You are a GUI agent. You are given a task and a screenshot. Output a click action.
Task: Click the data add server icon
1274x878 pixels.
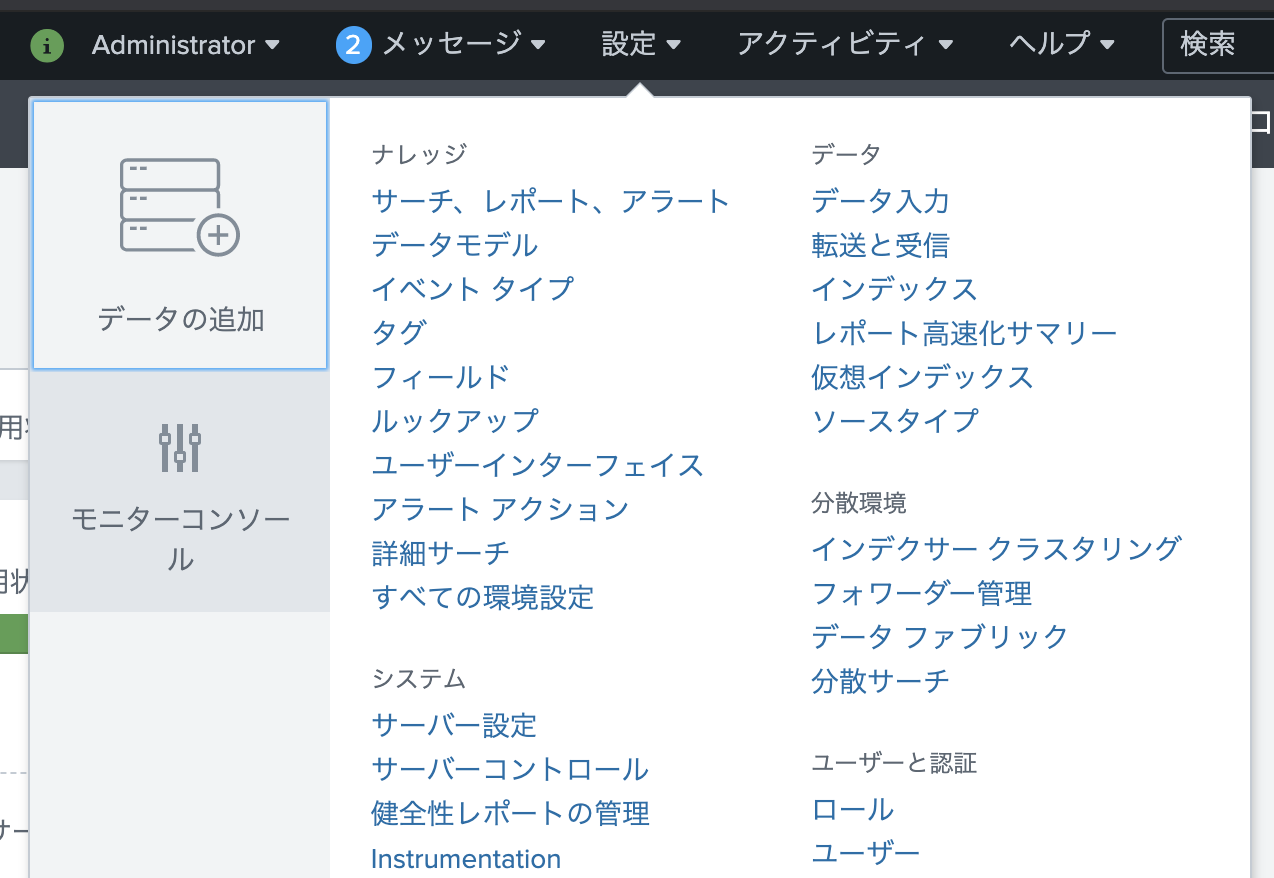(x=180, y=206)
